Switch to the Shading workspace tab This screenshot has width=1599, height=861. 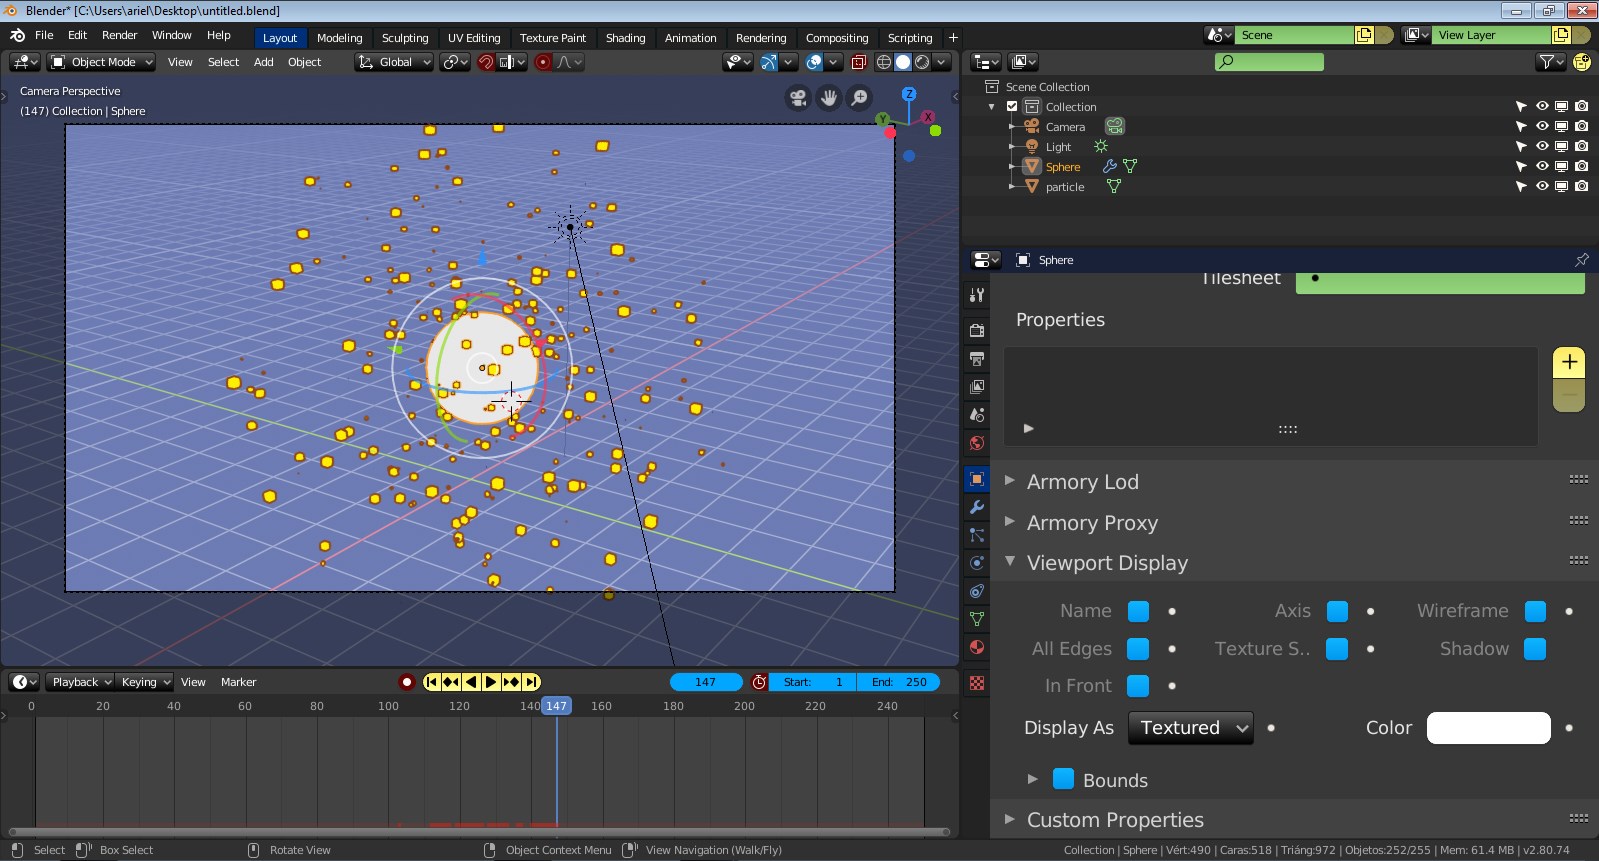625,38
